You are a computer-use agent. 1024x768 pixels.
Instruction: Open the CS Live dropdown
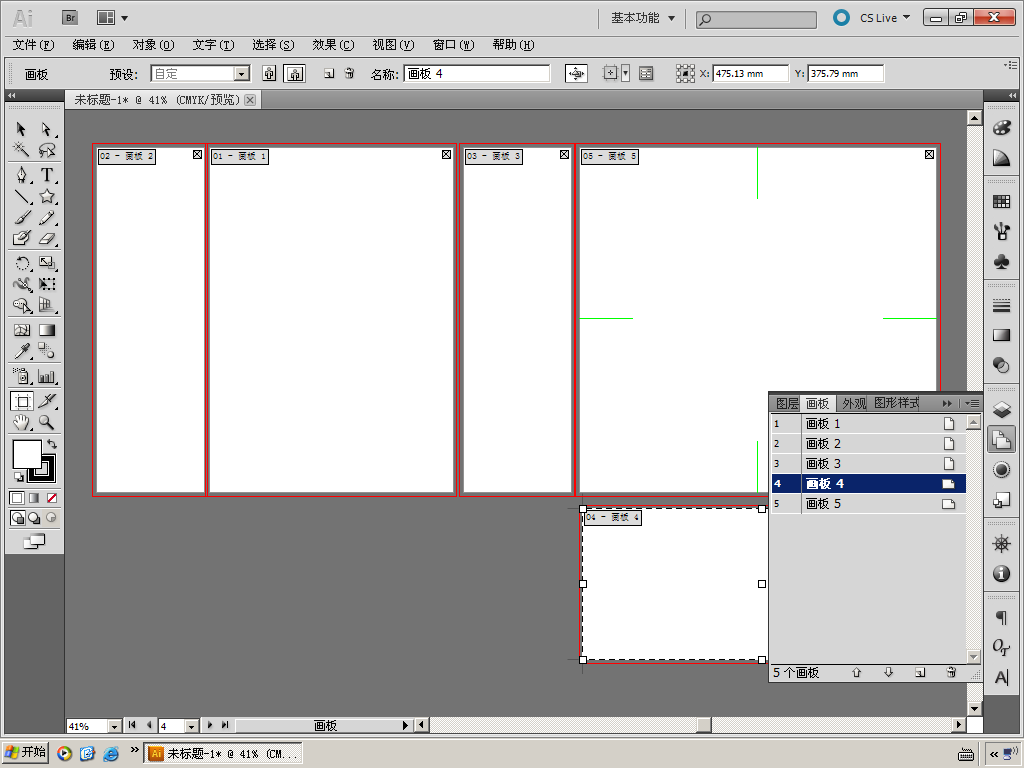884,18
